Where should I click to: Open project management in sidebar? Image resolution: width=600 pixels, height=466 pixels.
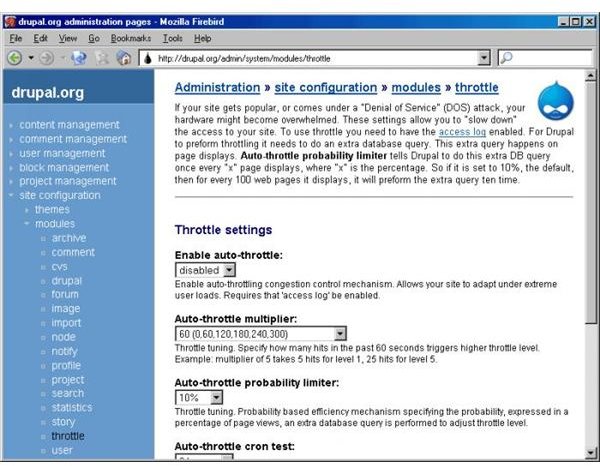coord(68,181)
